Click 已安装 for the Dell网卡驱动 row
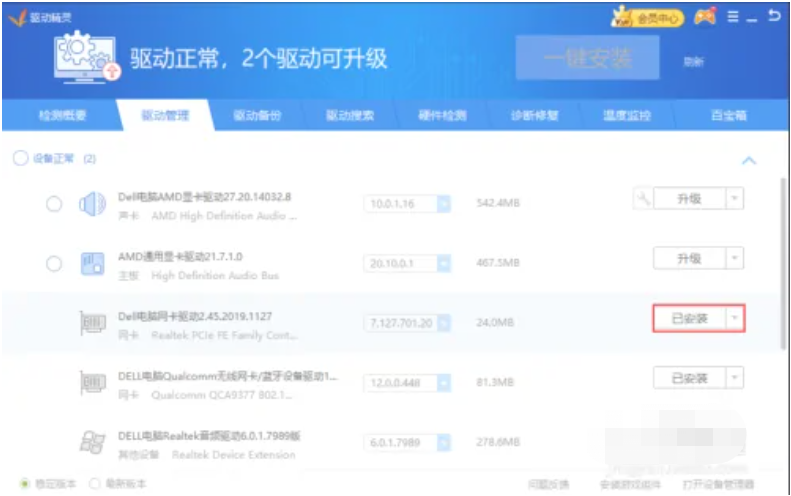Viewport: 791px width, 496px height. click(689, 318)
